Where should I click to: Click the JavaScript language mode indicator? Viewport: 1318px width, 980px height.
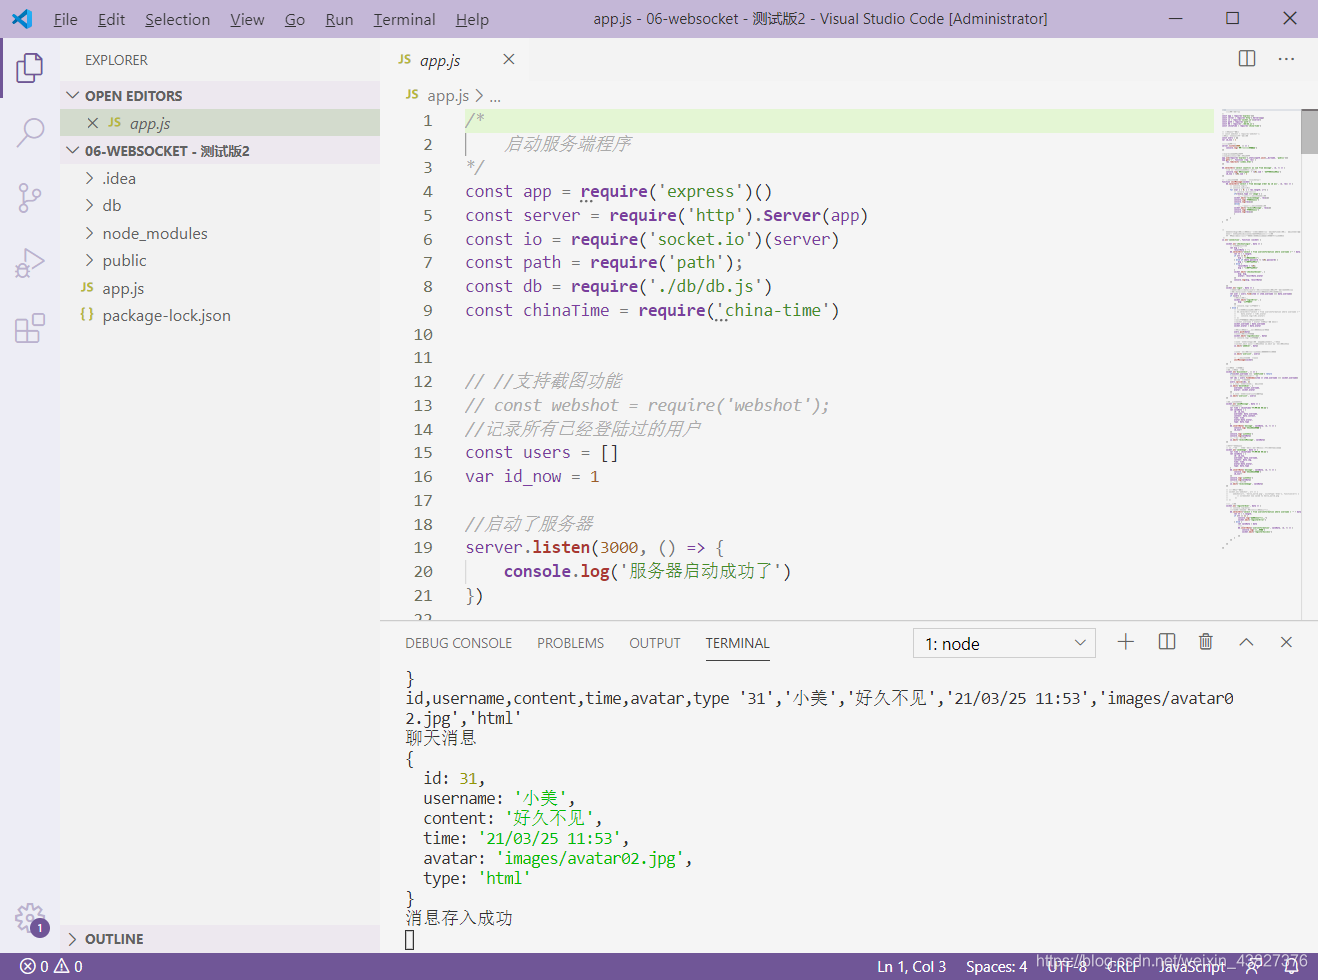click(1192, 967)
